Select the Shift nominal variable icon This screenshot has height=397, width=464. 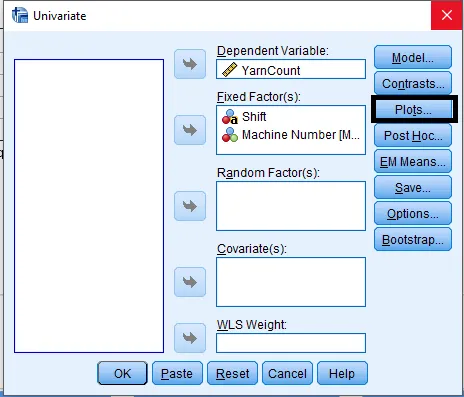click(230, 117)
